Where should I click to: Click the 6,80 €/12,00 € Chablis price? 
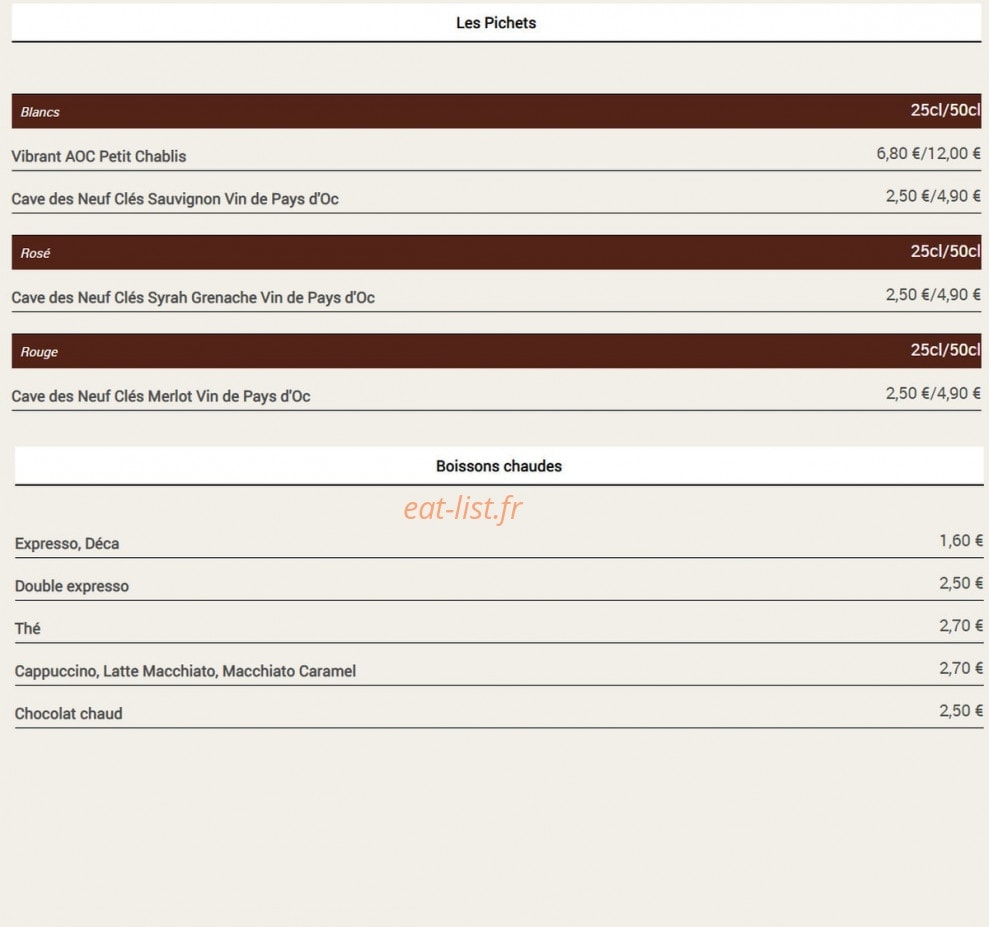(x=928, y=153)
